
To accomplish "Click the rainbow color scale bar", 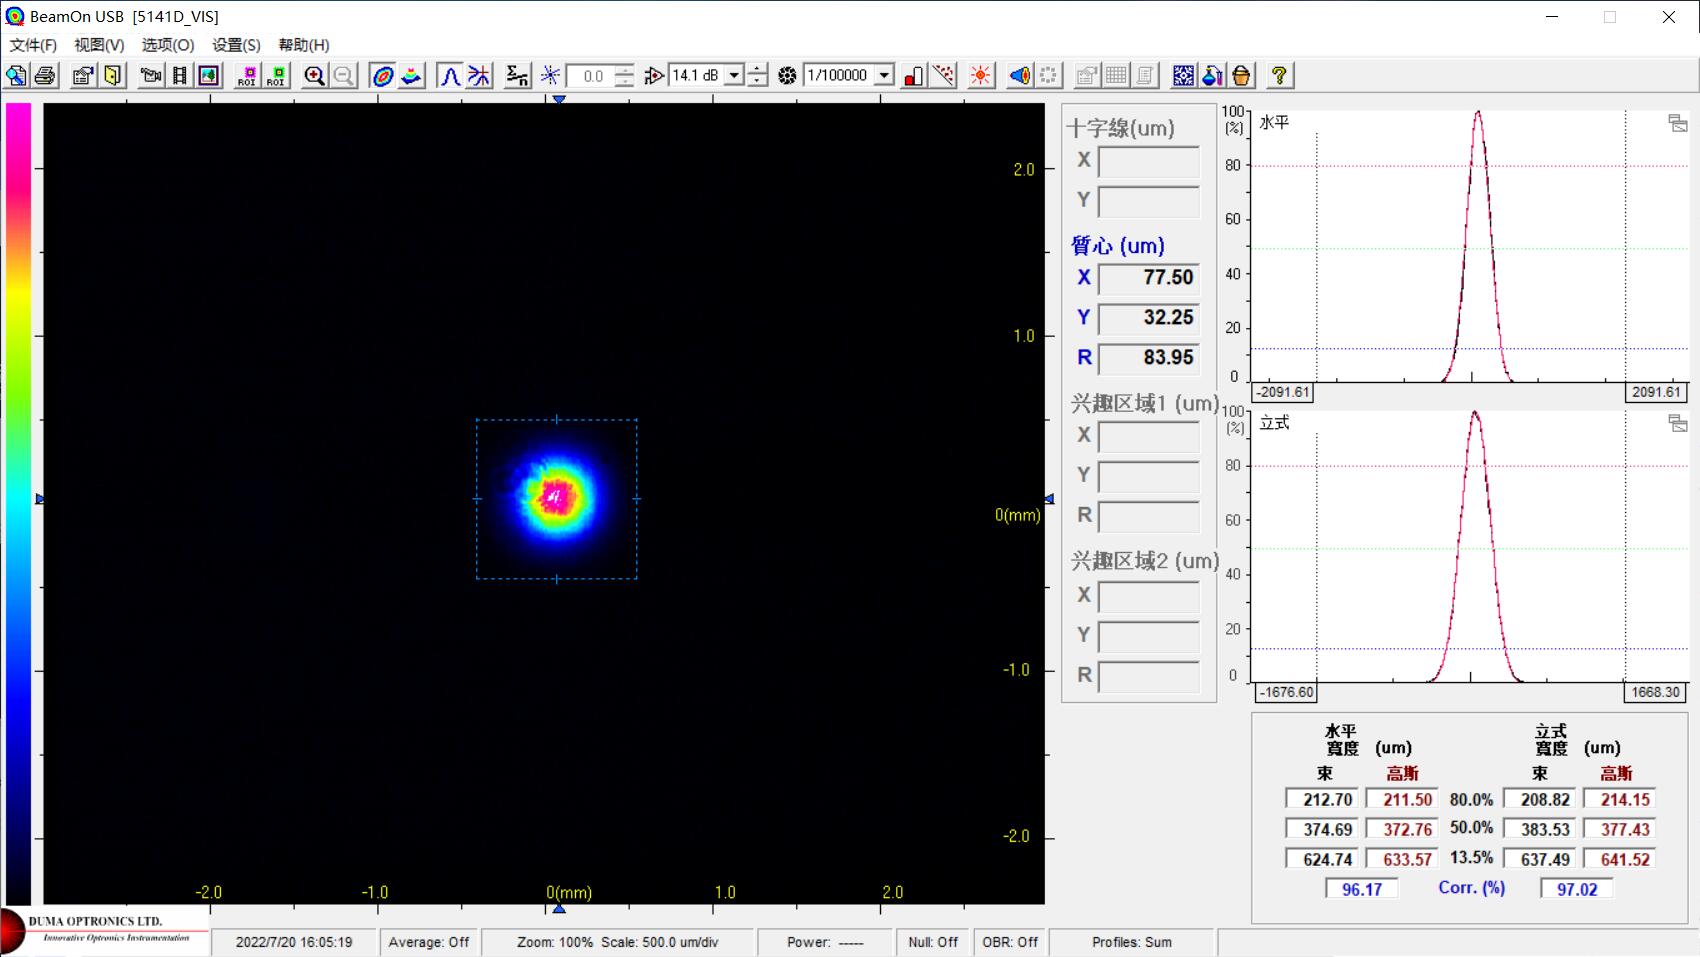I will tap(18, 500).
